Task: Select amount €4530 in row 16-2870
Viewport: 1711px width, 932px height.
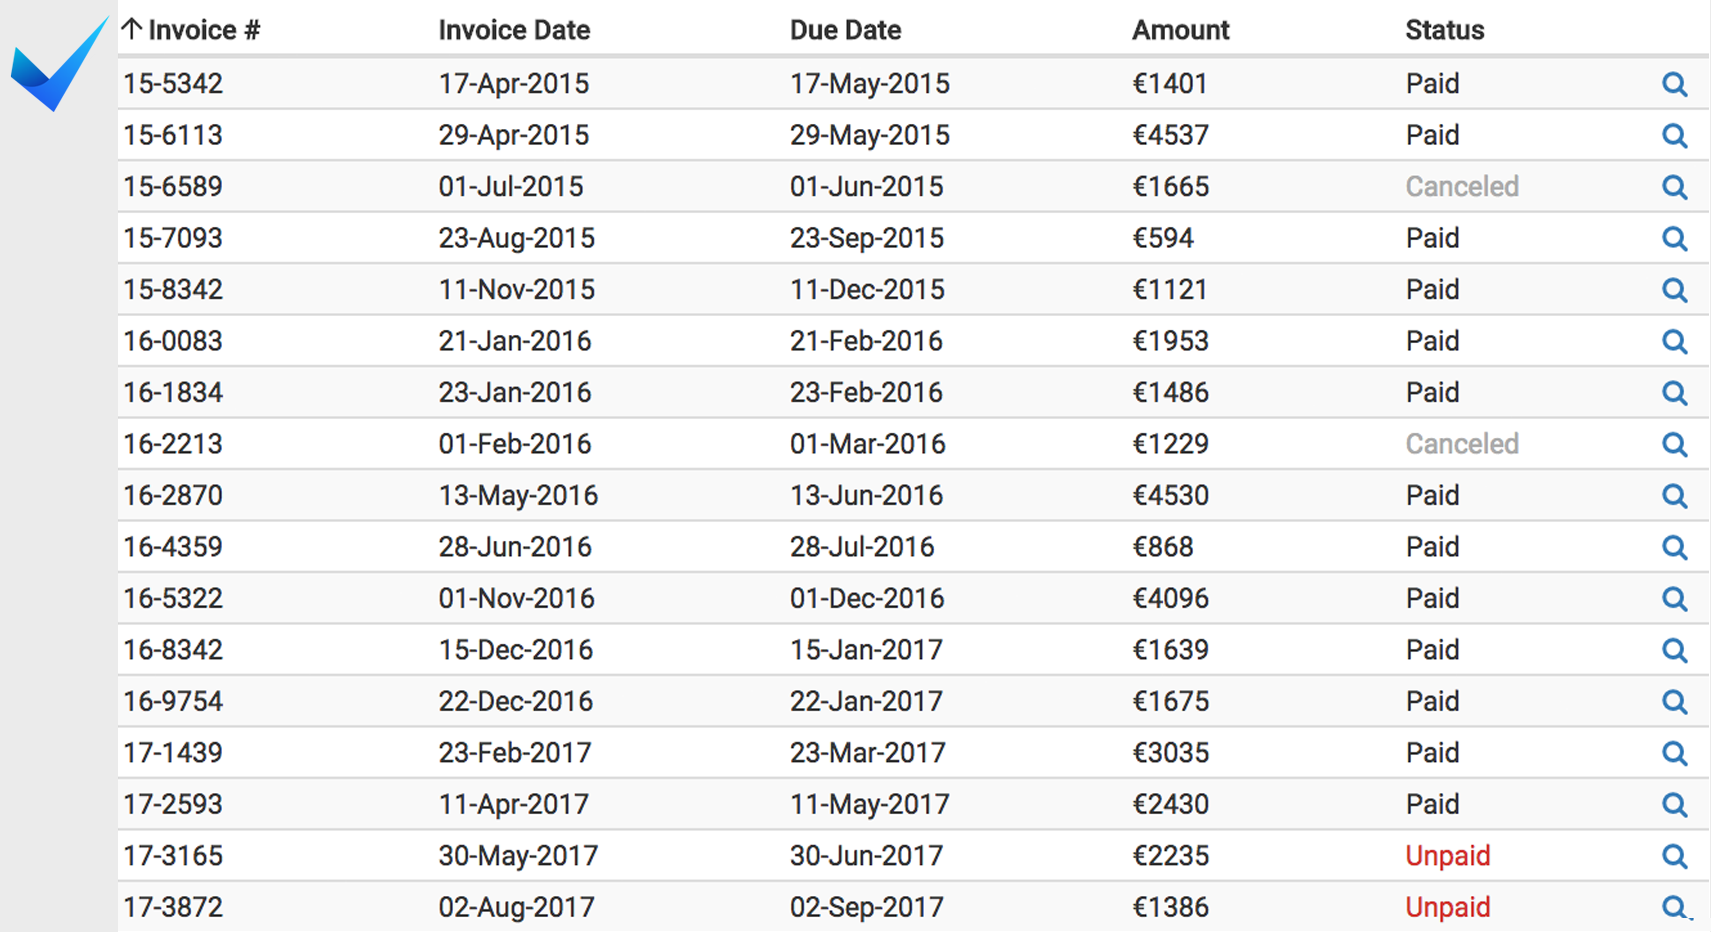Action: [1170, 495]
